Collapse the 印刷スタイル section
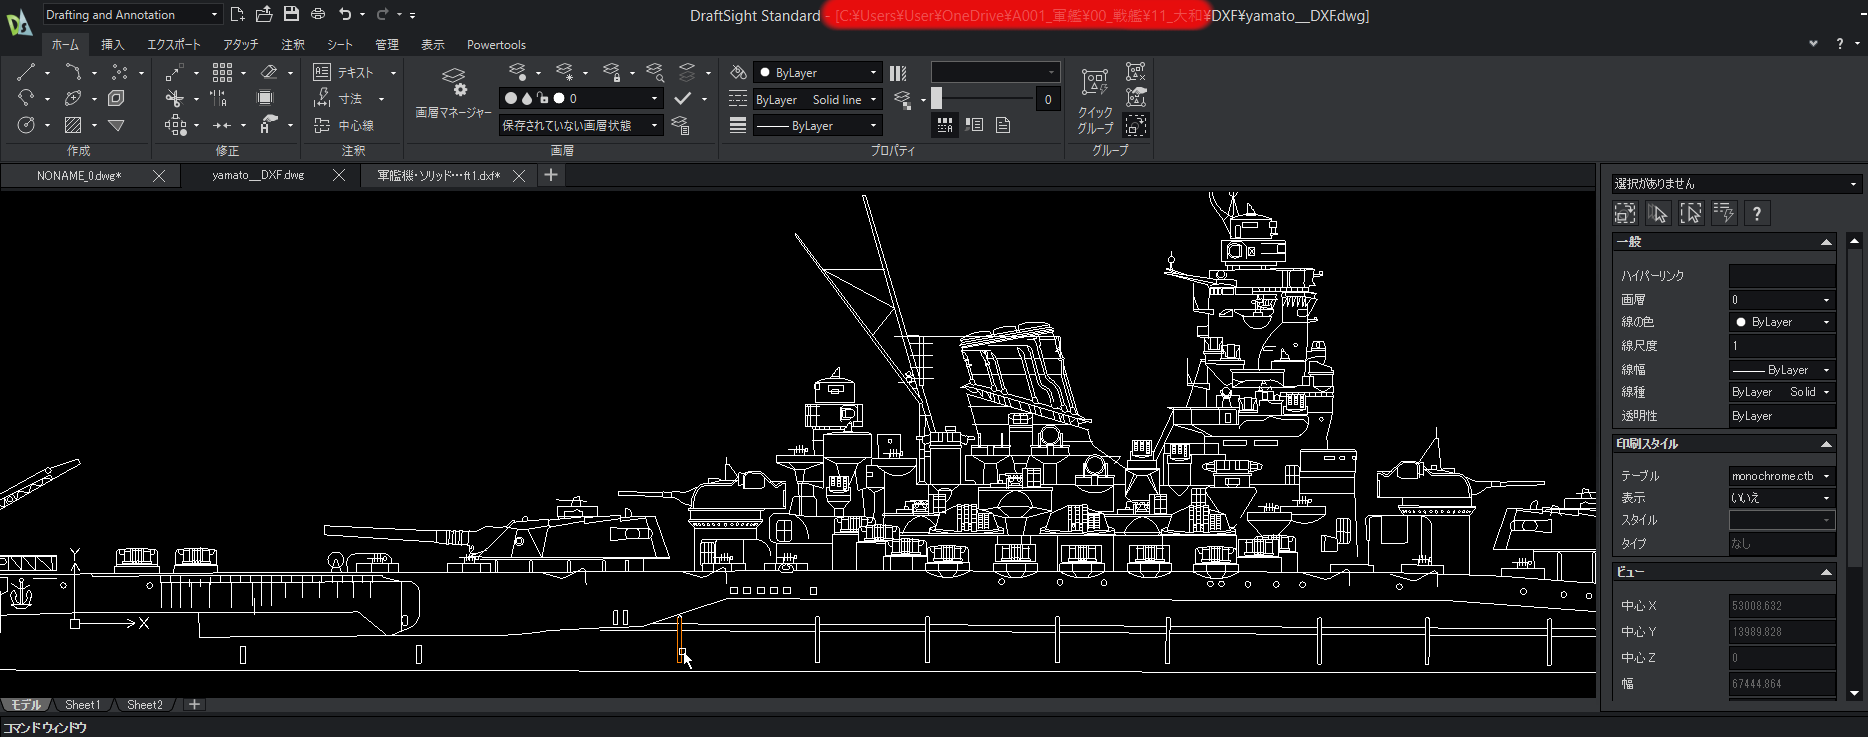 pos(1826,444)
